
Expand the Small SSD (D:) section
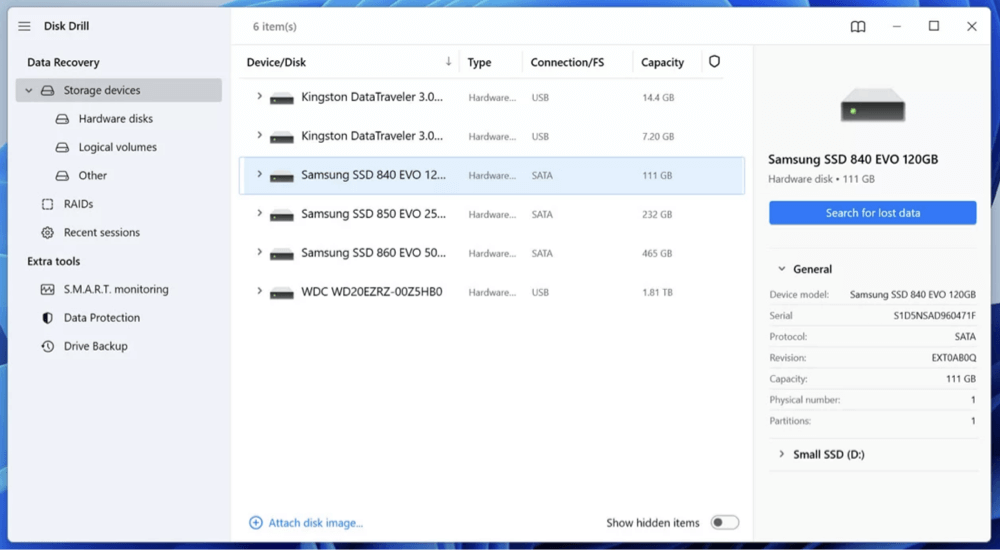[x=781, y=454]
